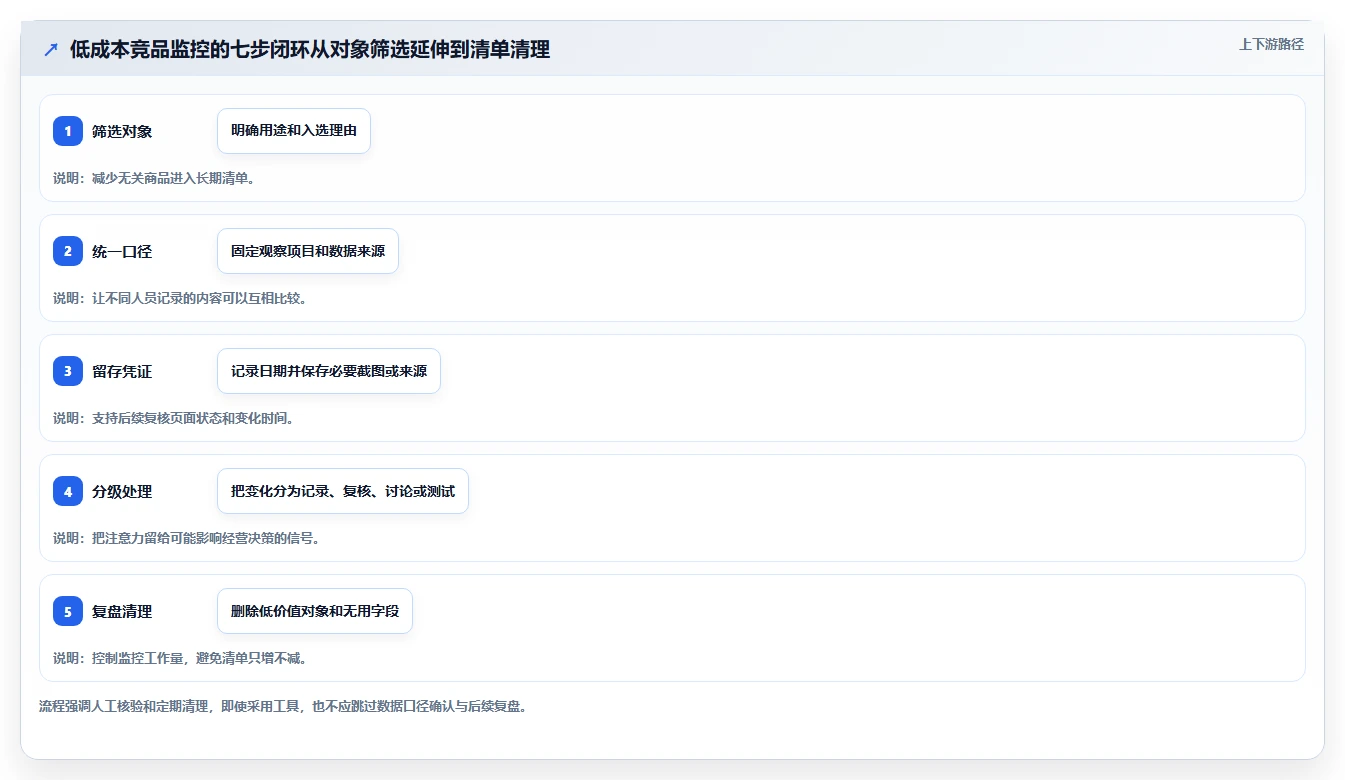
Task: Click the arrow icon beside the title
Action: point(51,49)
